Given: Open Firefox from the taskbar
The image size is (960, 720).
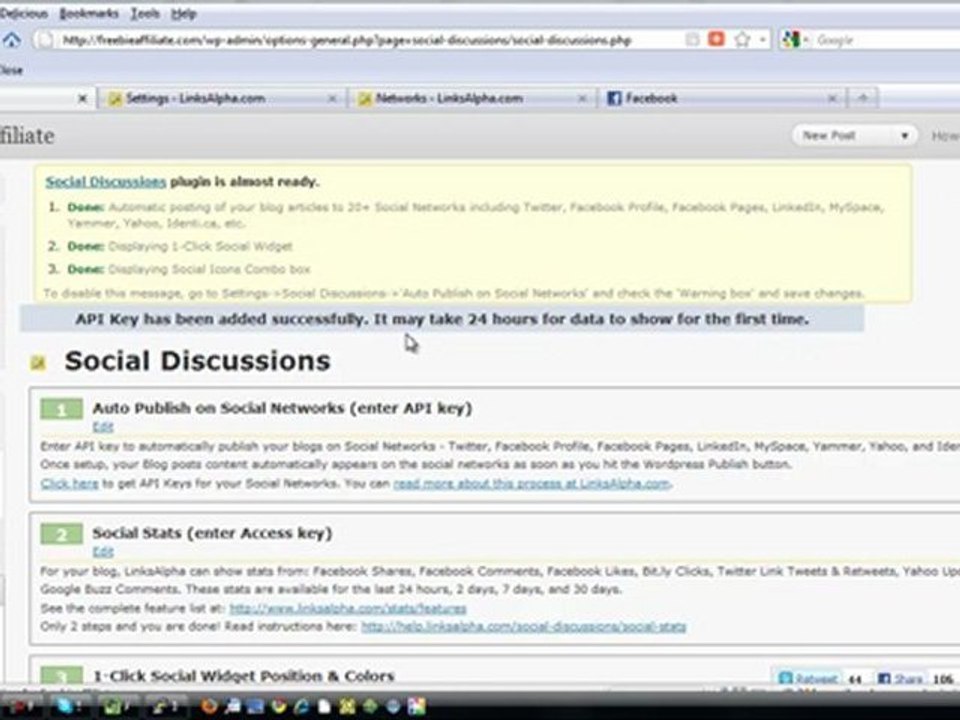Looking at the screenshot, I should pyautogui.click(x=209, y=706).
